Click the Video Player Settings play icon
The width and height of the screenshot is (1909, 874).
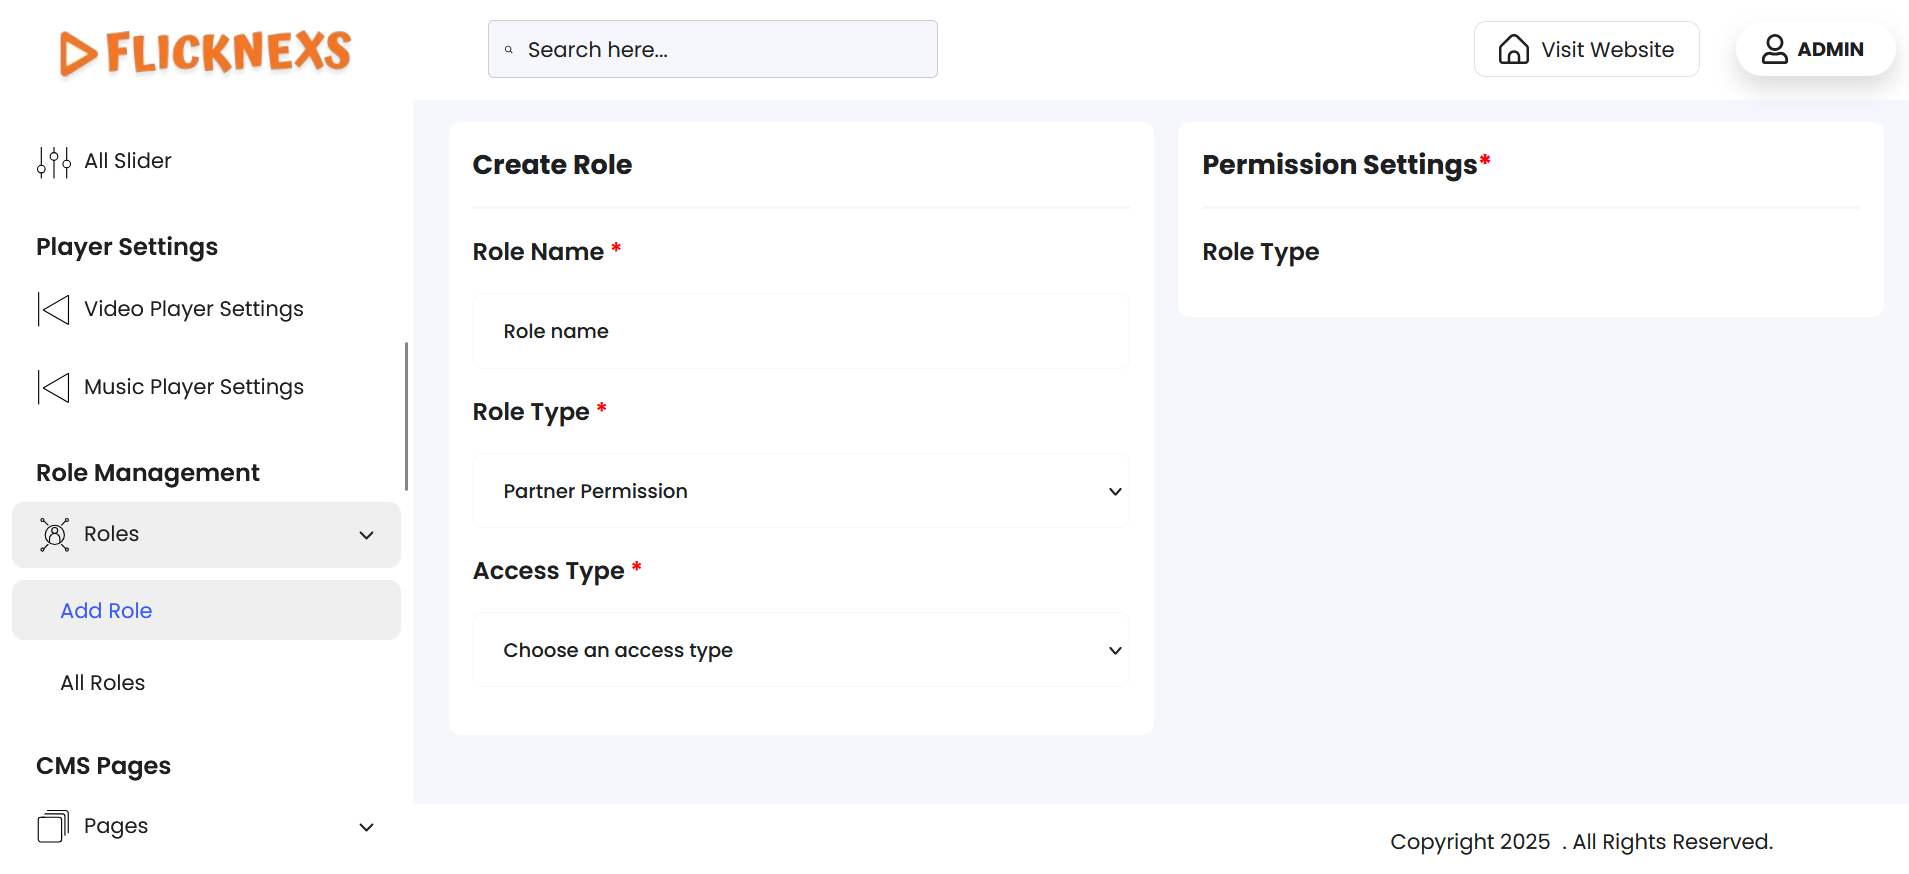(54, 310)
